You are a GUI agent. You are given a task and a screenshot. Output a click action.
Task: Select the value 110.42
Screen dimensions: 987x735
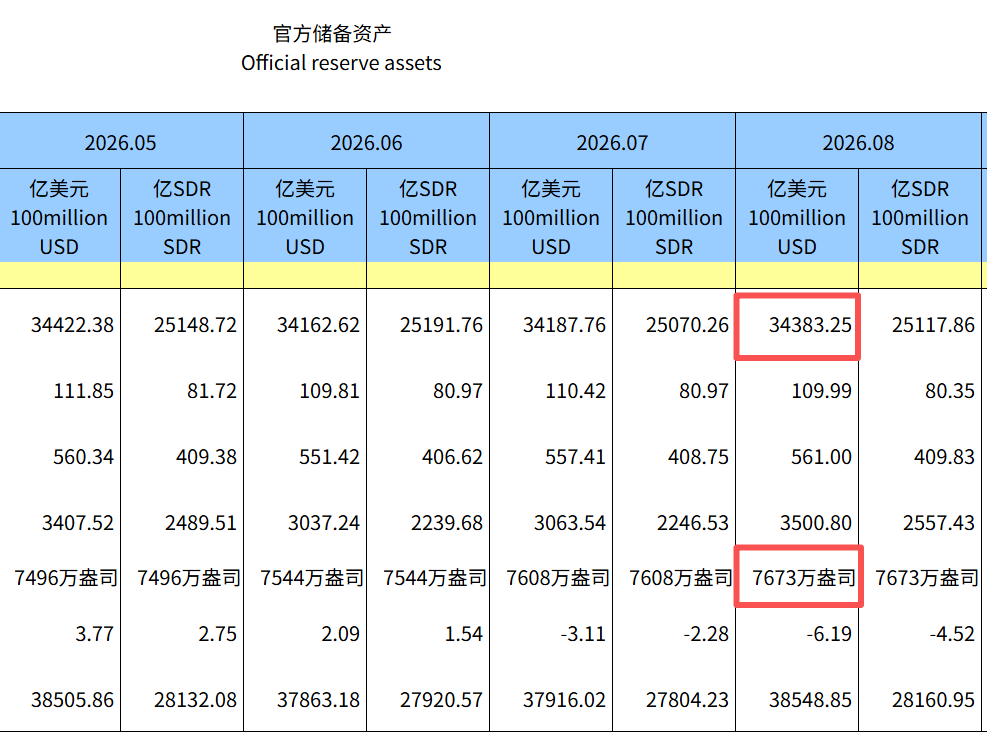575,391
